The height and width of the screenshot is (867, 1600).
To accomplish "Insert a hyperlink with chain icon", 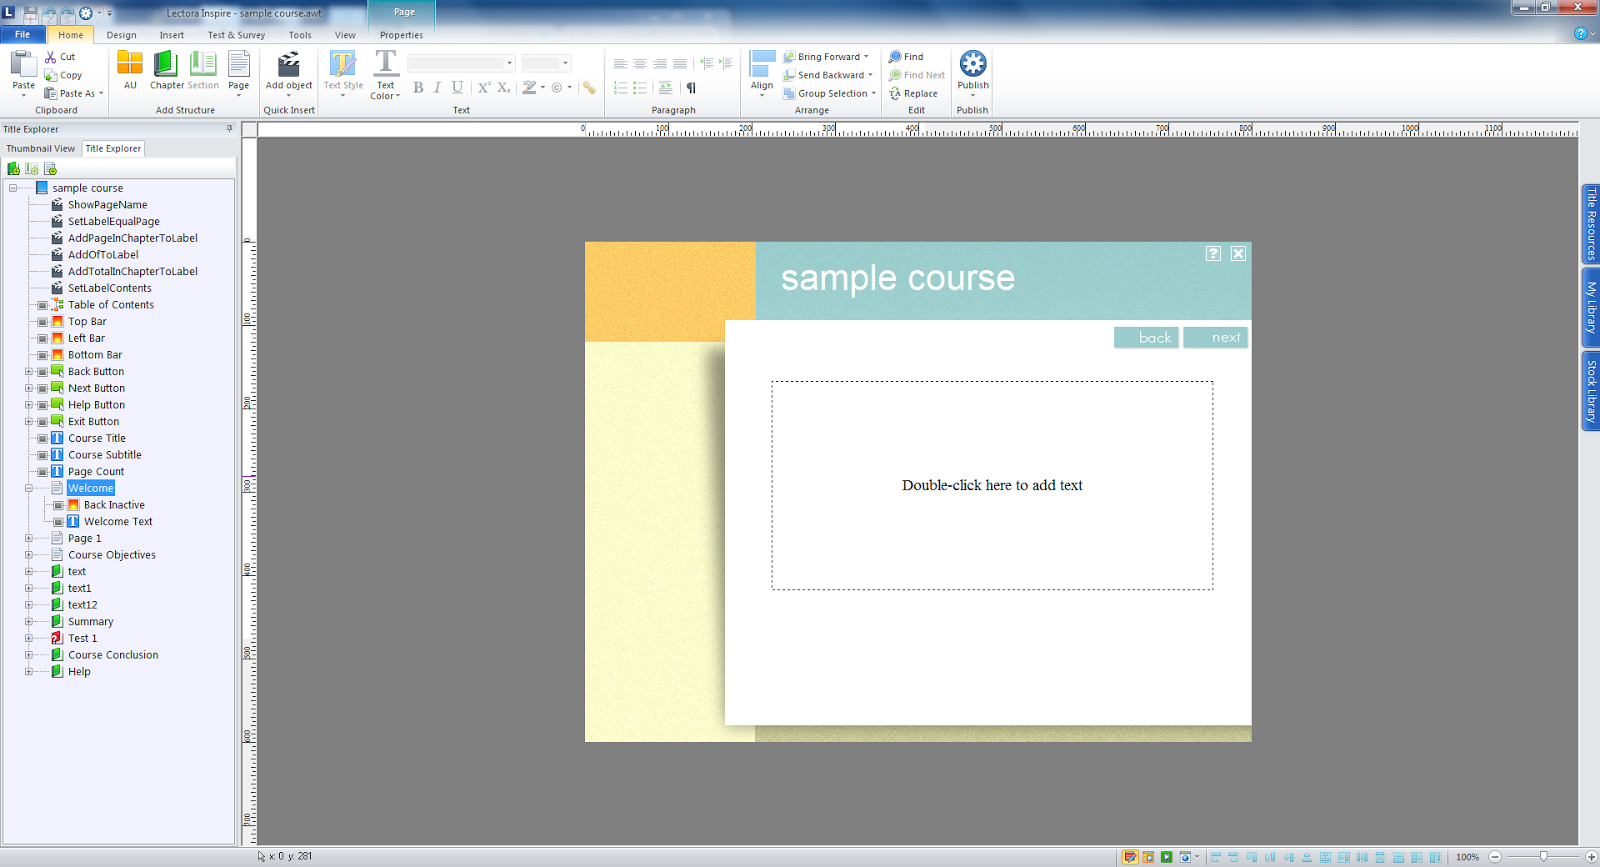I will point(589,88).
